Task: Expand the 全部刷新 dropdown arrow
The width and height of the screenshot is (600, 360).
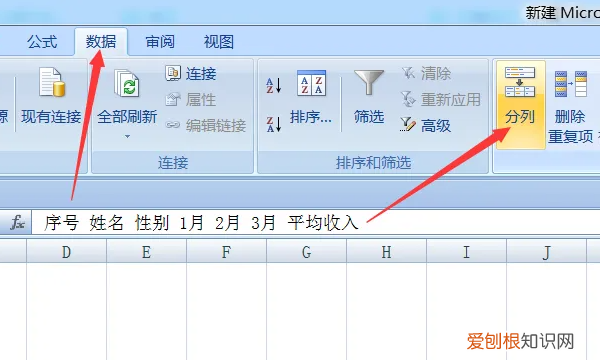Action: (127, 136)
